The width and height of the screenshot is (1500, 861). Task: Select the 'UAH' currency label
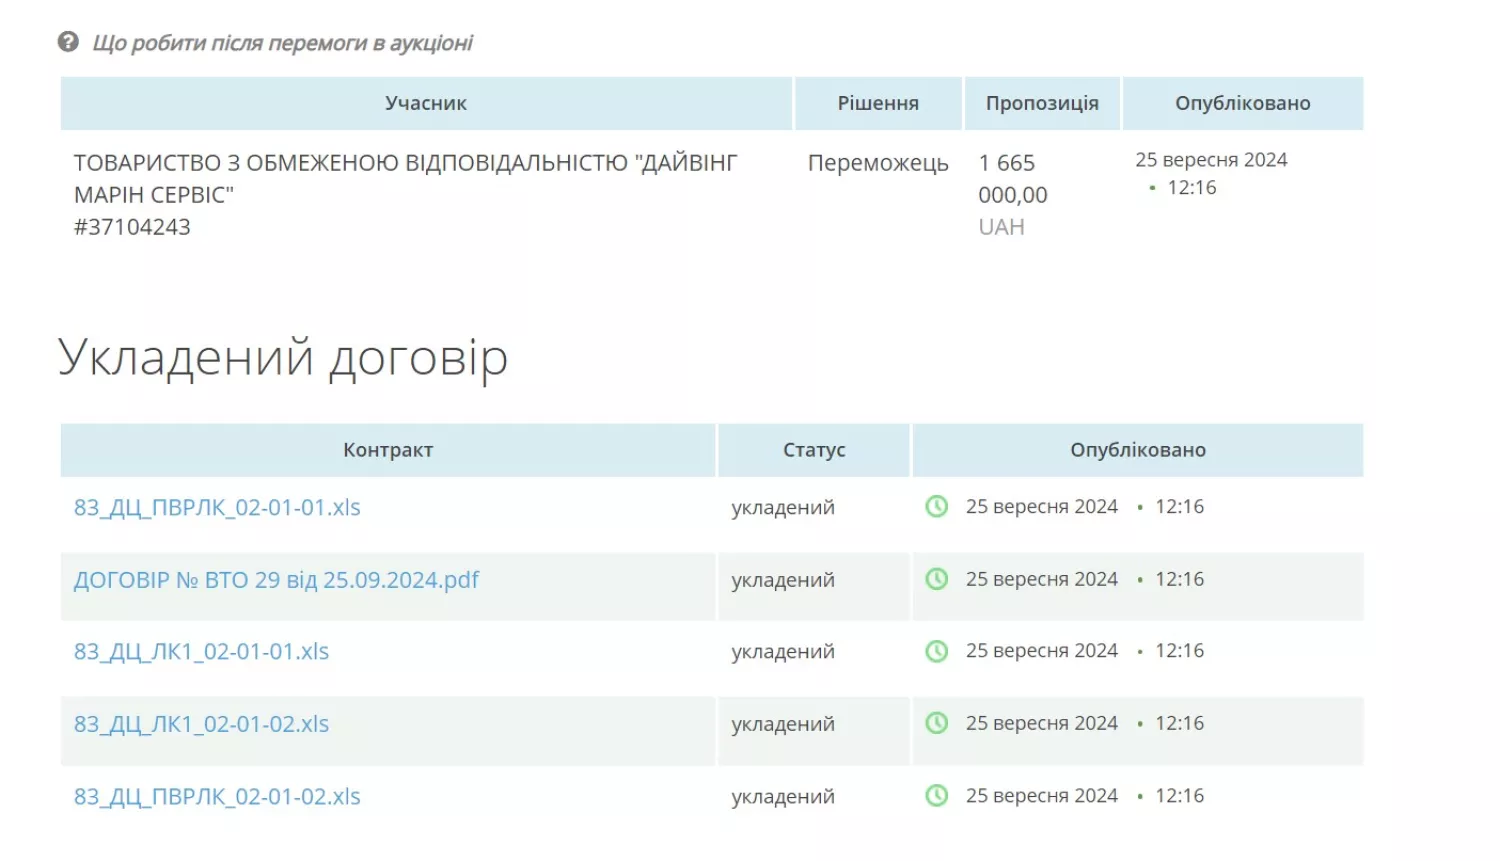point(1002,227)
